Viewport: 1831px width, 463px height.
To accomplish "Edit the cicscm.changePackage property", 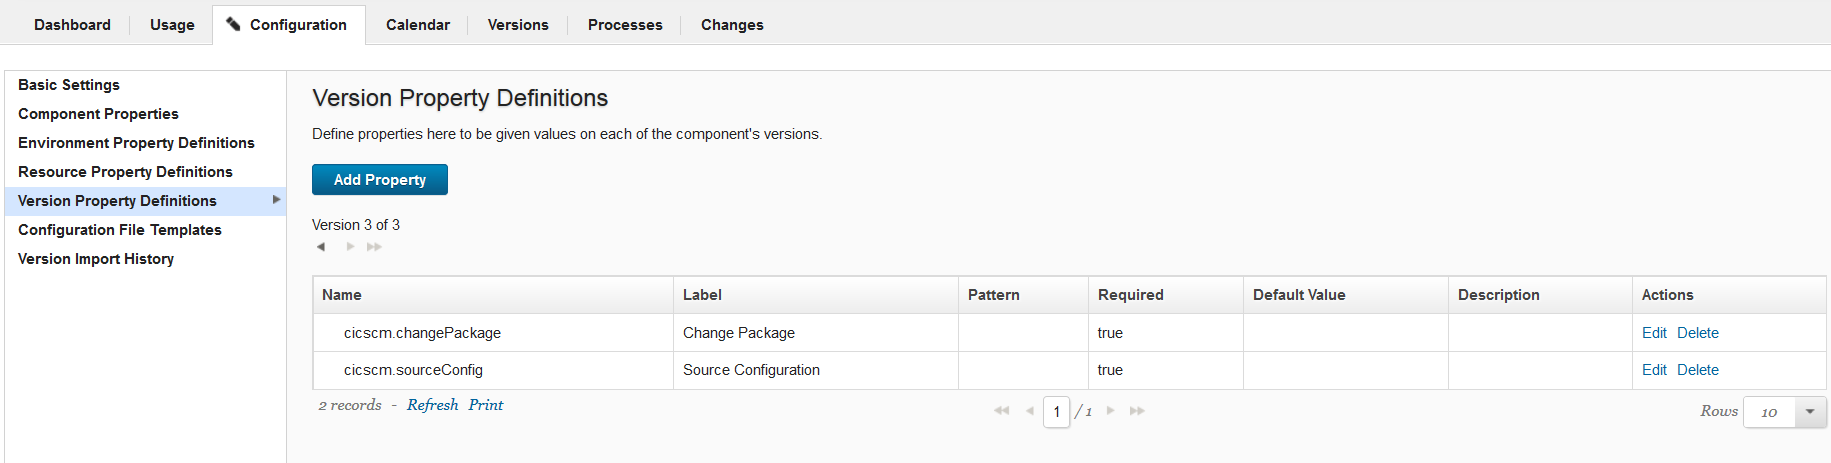I will point(1654,333).
